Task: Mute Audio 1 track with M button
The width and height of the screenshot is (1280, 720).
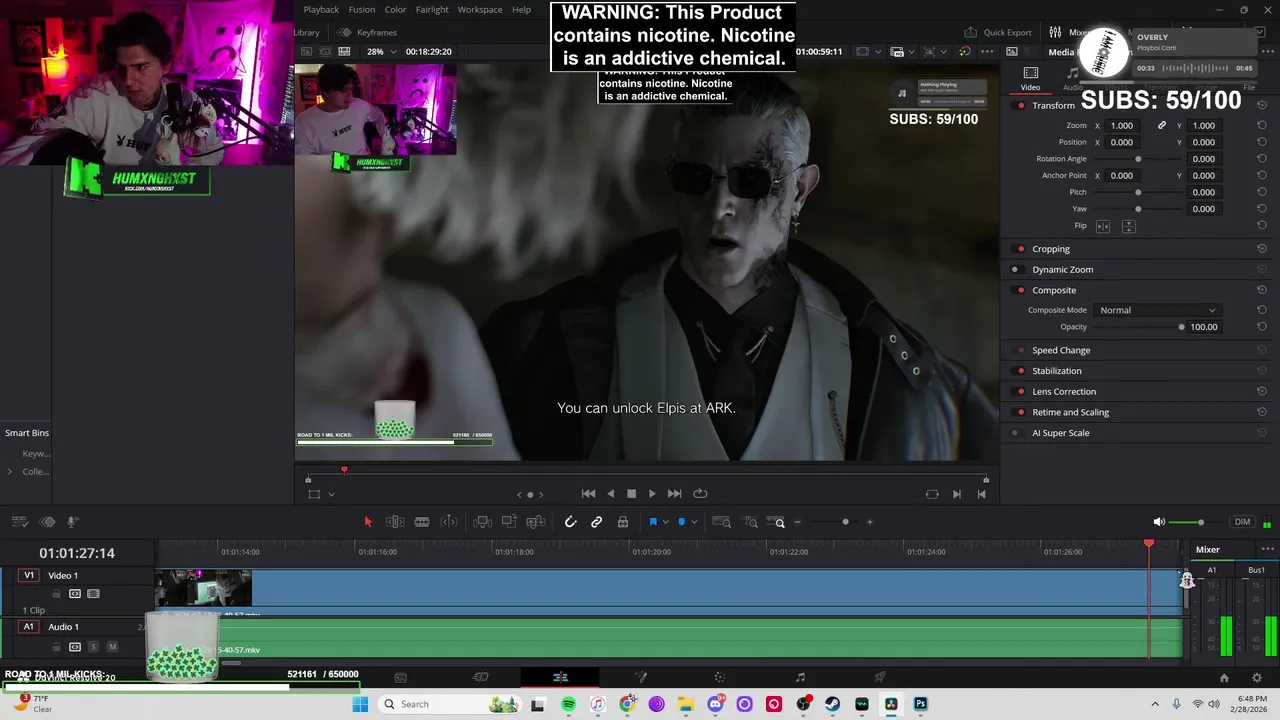Action: (112, 647)
